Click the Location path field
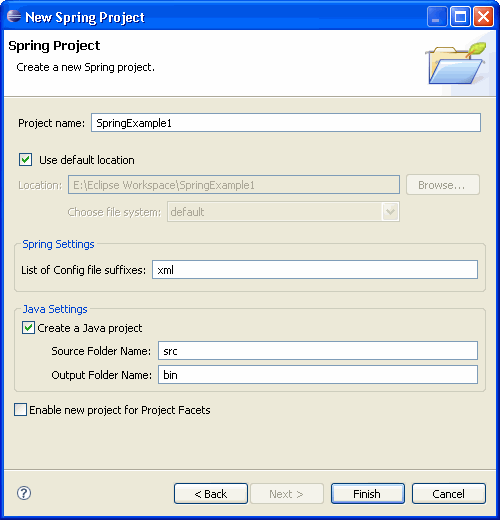 click(234, 185)
